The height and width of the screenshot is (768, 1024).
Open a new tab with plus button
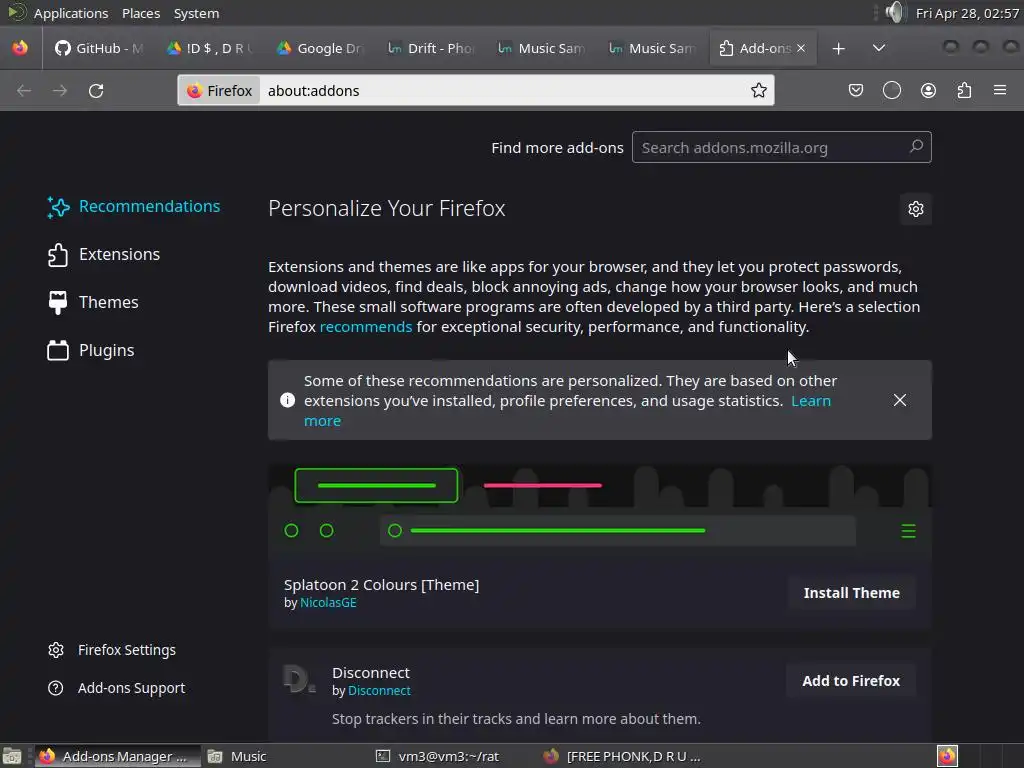click(x=839, y=48)
